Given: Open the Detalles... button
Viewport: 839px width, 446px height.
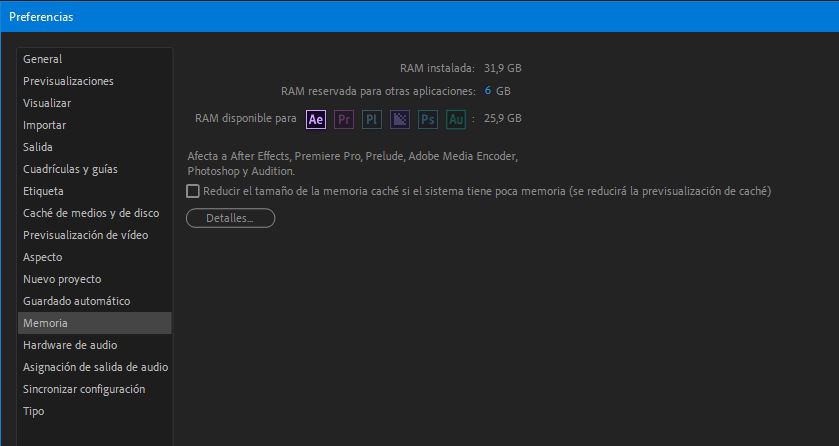Looking at the screenshot, I should pyautogui.click(x=230, y=218).
